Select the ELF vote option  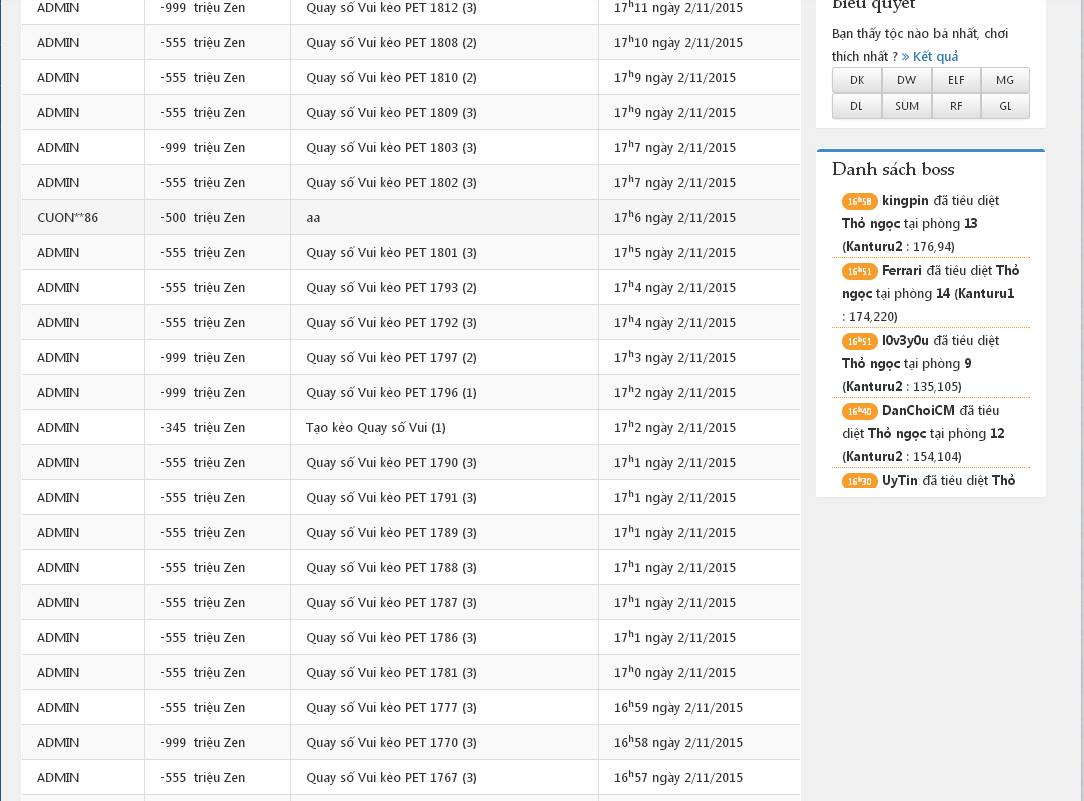tap(956, 80)
